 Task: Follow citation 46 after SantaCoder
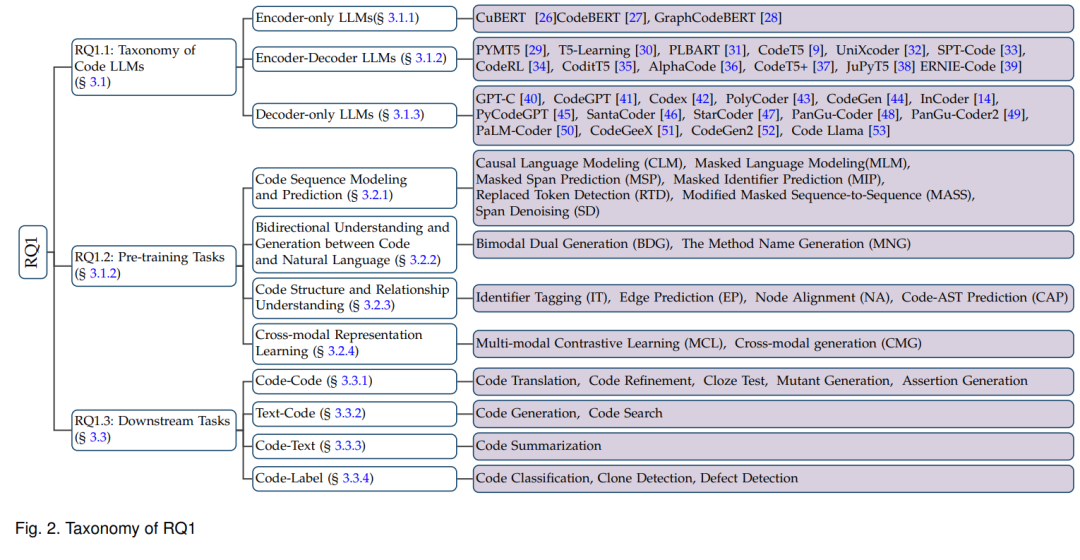coord(670,115)
